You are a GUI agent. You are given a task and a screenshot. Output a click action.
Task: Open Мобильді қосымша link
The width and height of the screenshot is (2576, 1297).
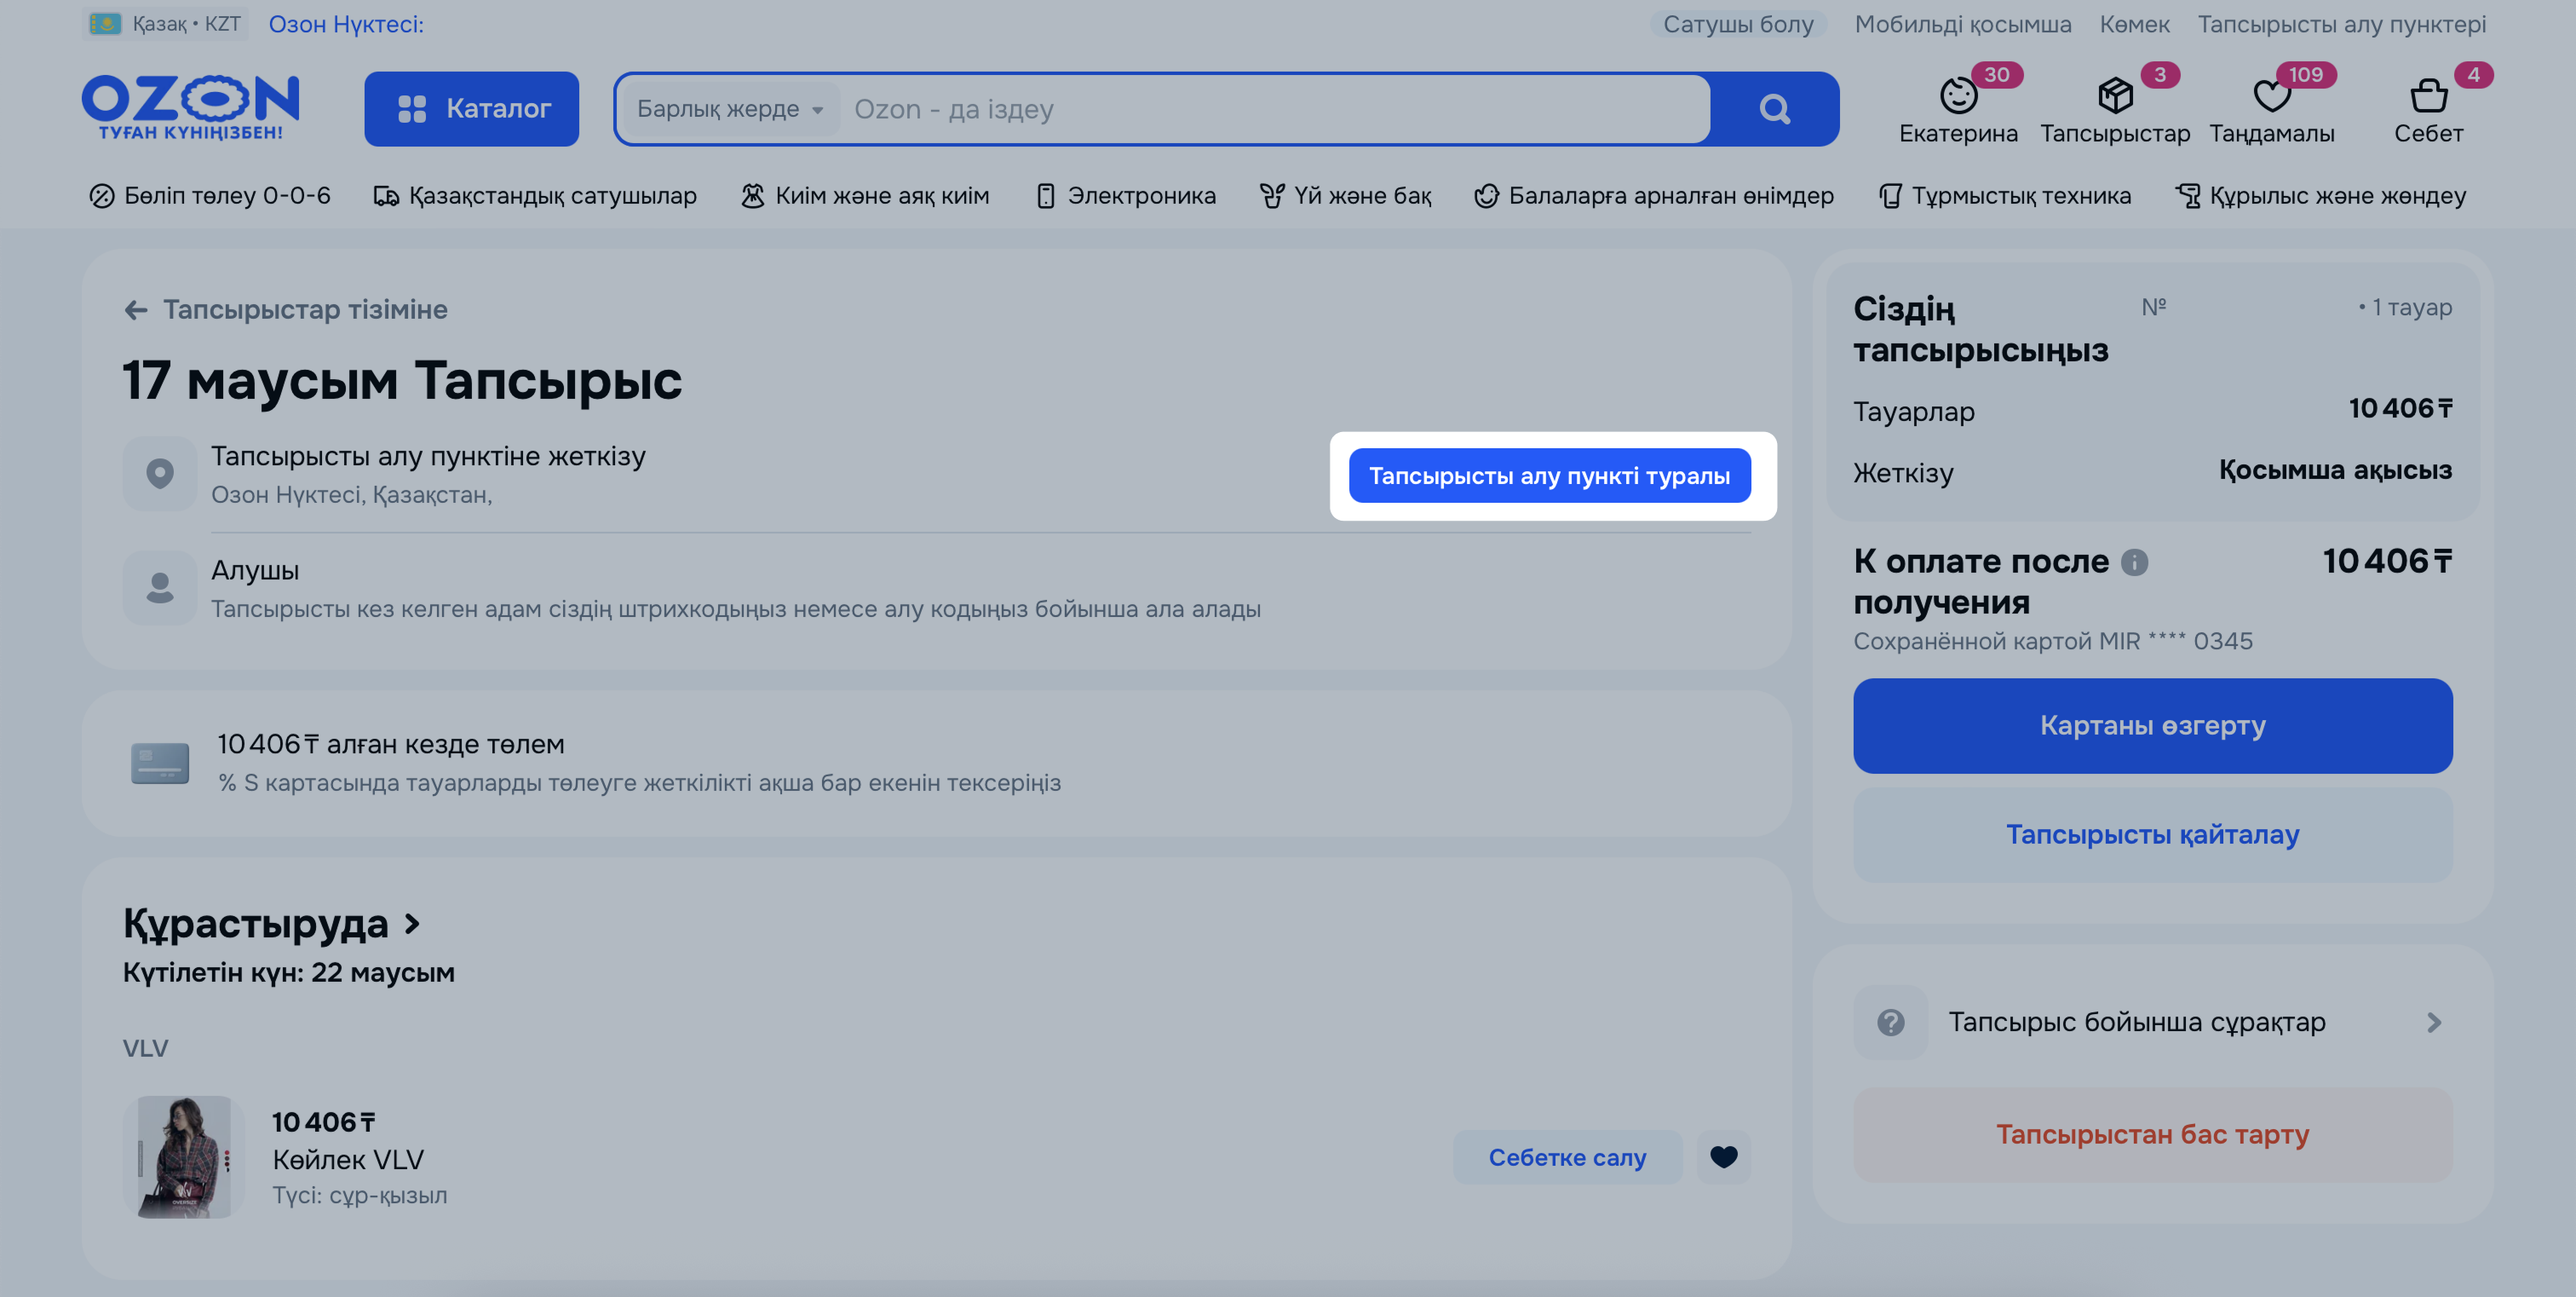(1963, 24)
